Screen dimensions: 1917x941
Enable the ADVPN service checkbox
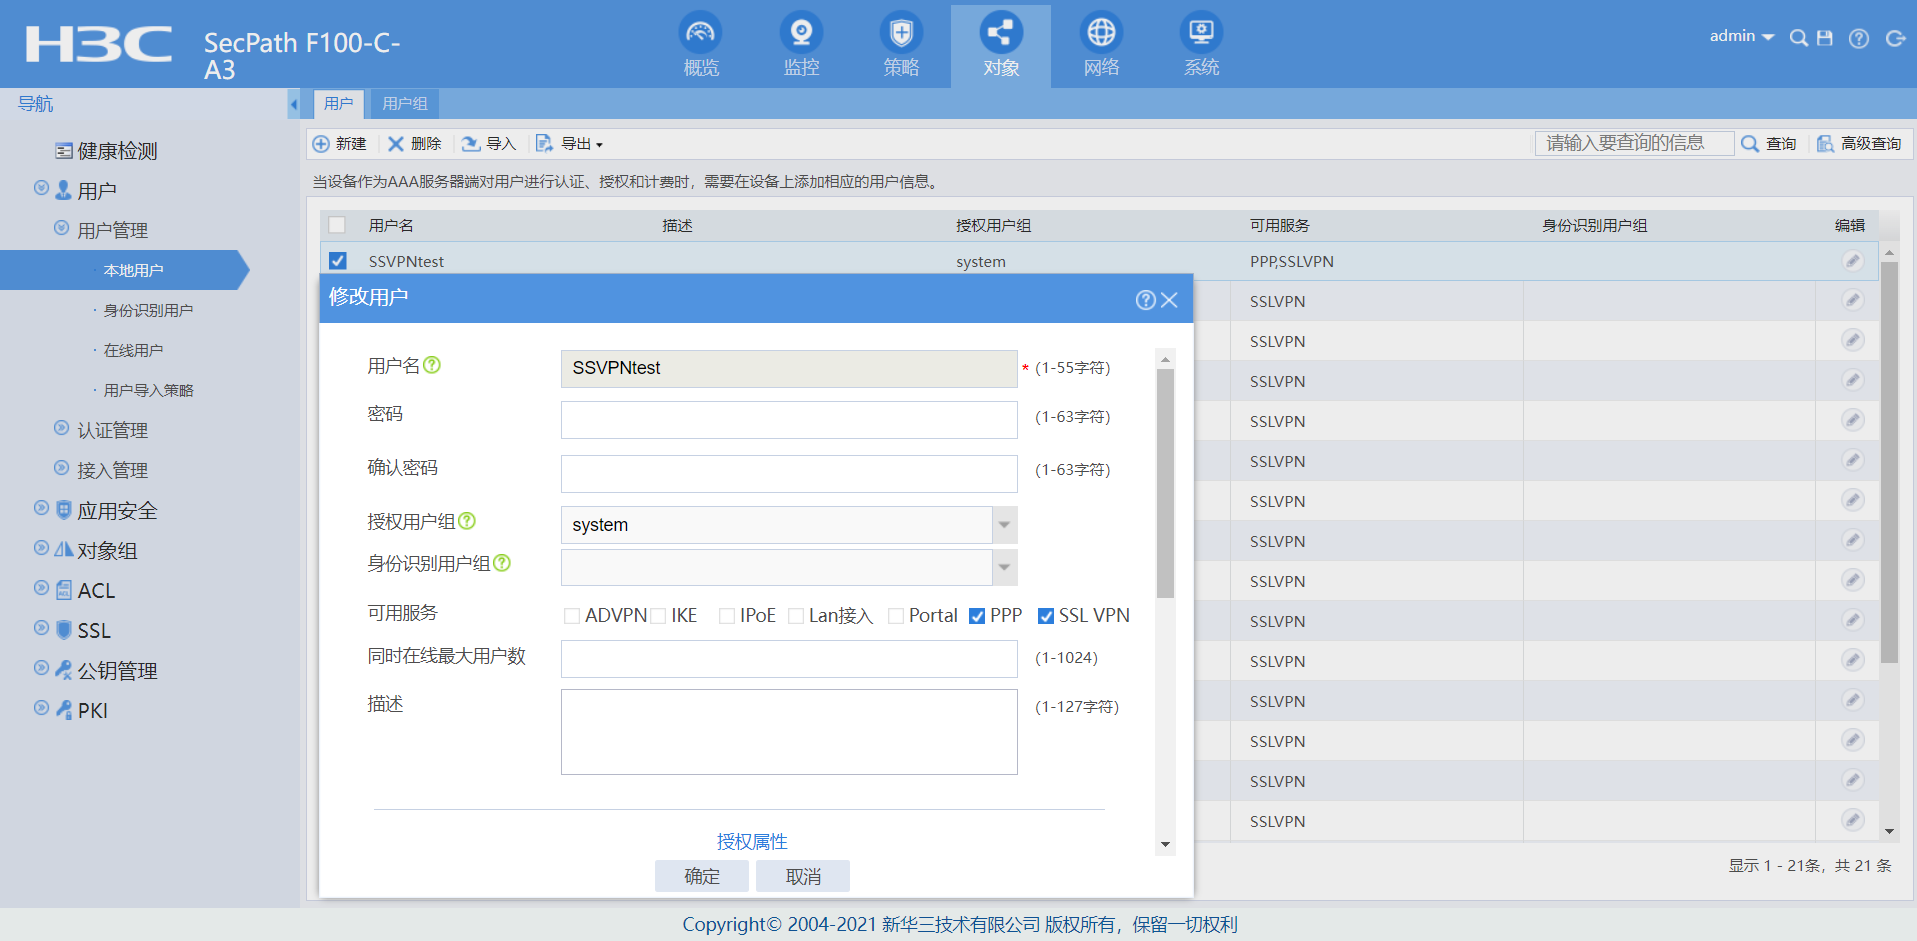[572, 616]
